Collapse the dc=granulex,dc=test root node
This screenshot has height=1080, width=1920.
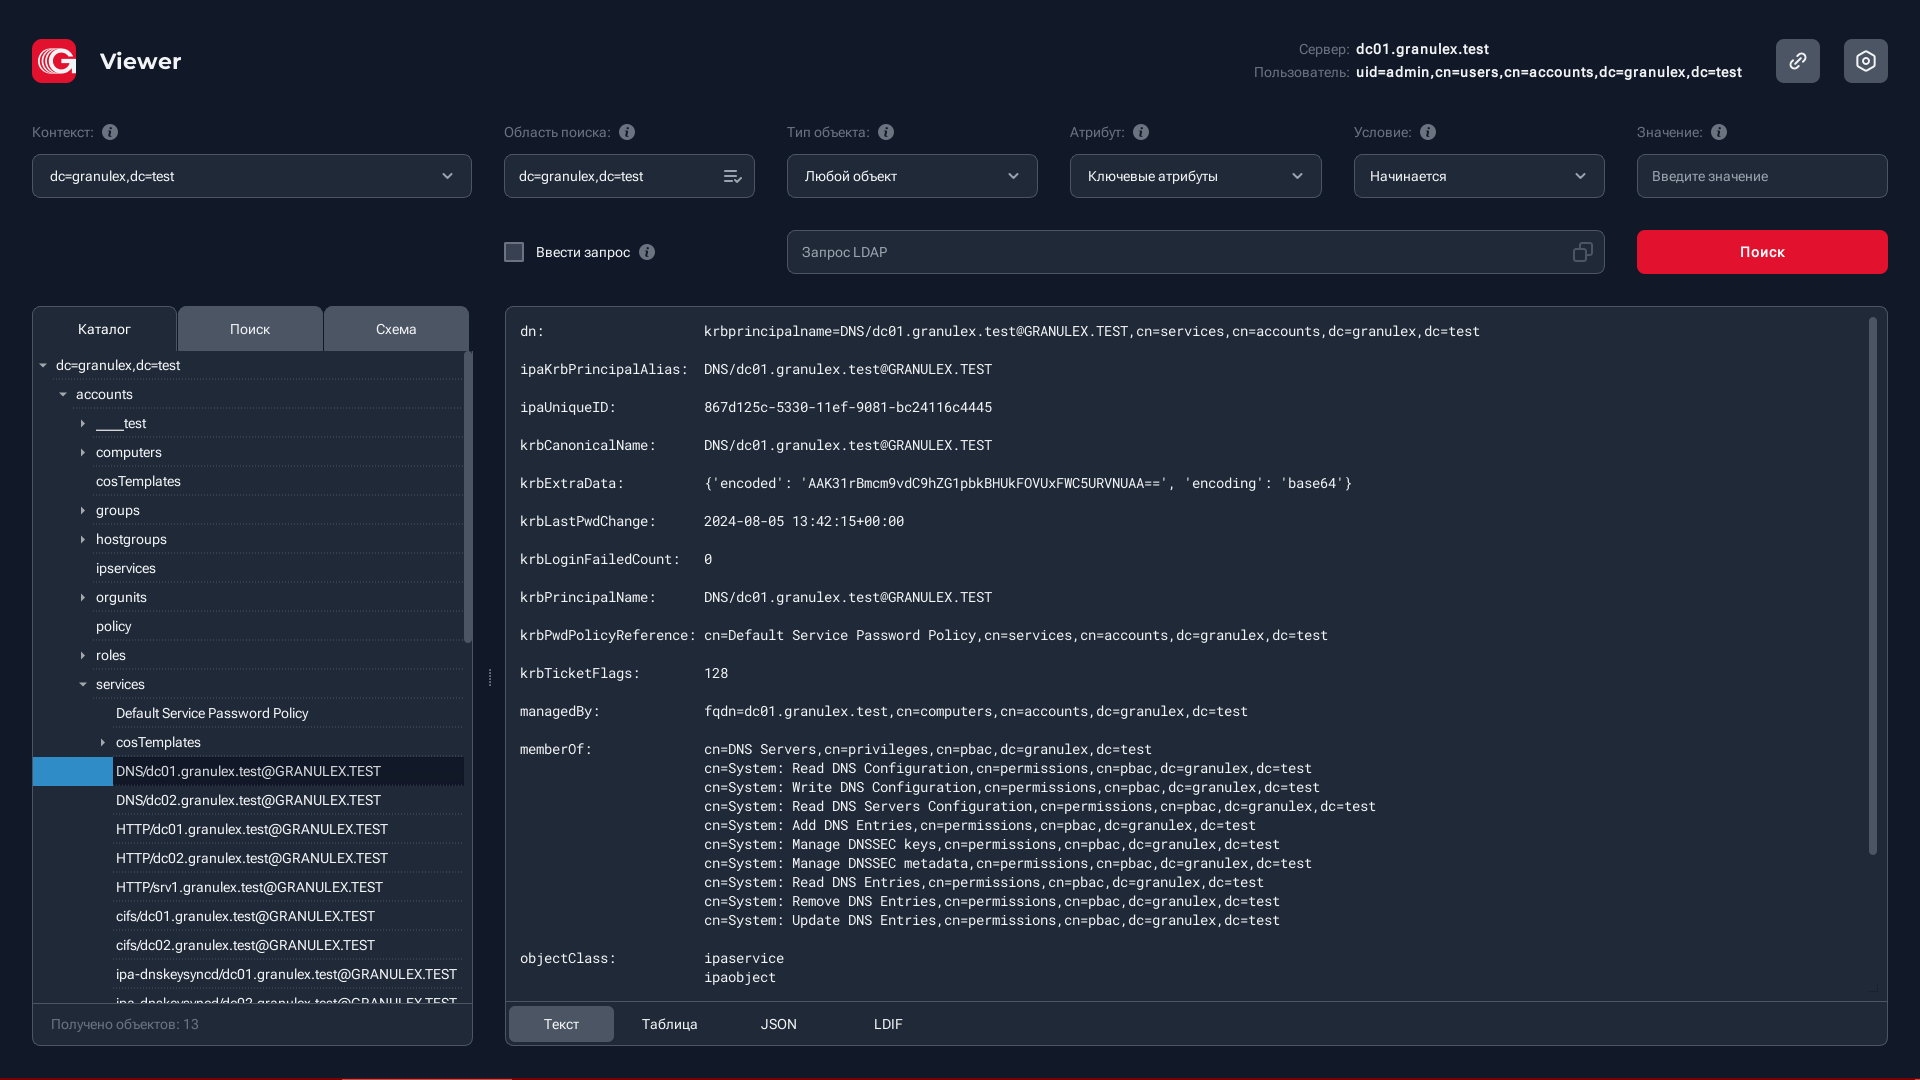(x=43, y=366)
